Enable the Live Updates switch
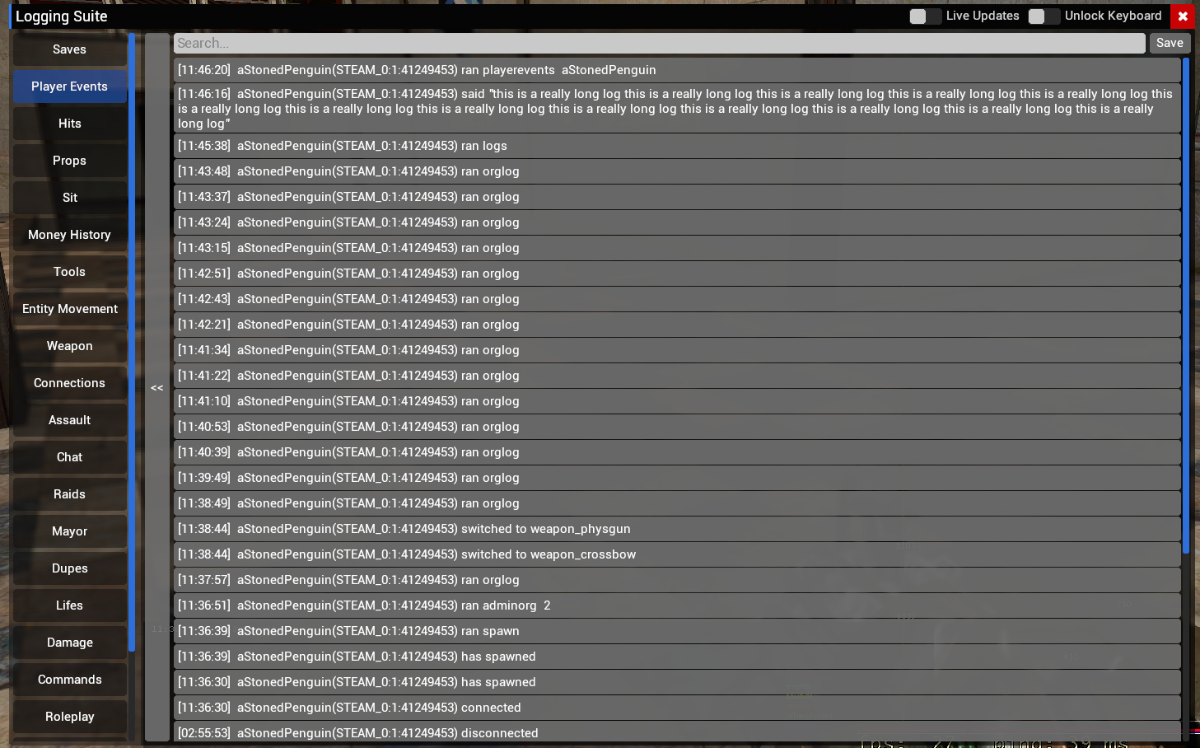This screenshot has width=1200, height=748. 925,15
